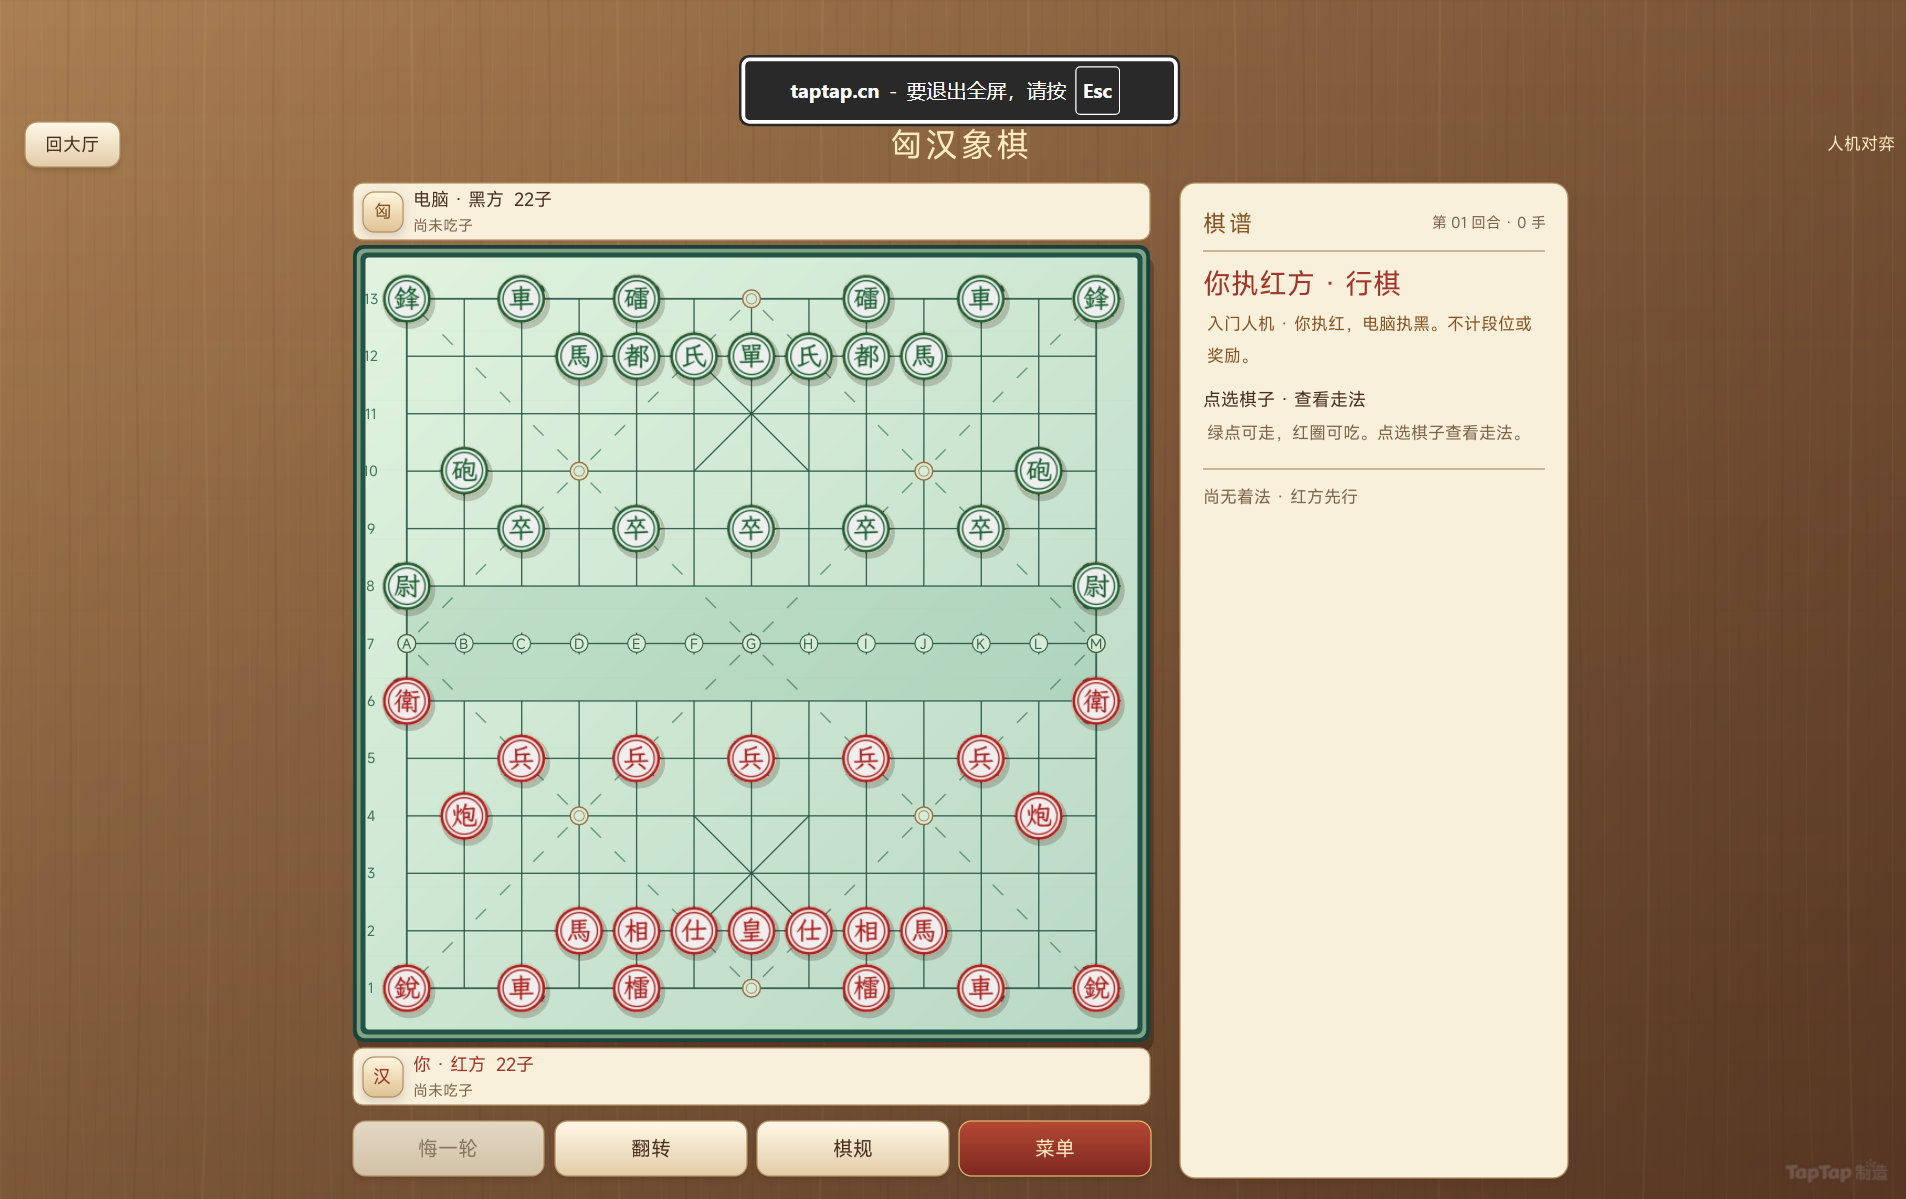Select the right red 檑 piece on row 1
Image resolution: width=1906 pixels, height=1199 pixels.
[866, 988]
